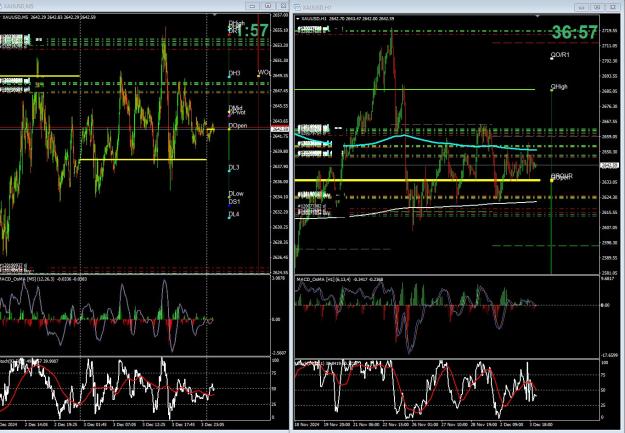625x433 pixels.
Task: Select the DS1 label on M5 chart
Action: (x=234, y=202)
